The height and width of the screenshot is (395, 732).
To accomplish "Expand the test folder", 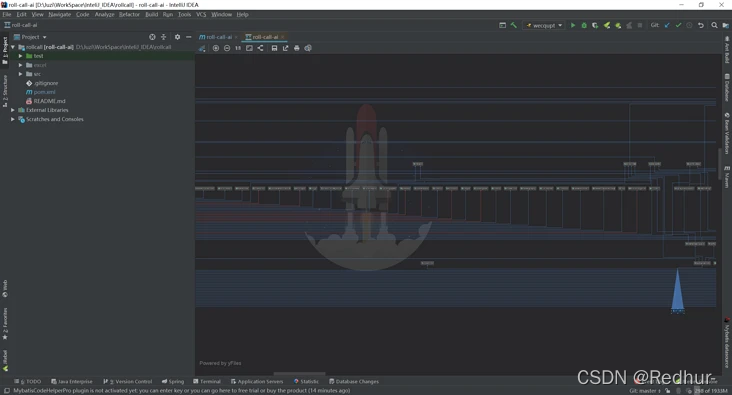I will (21, 56).
